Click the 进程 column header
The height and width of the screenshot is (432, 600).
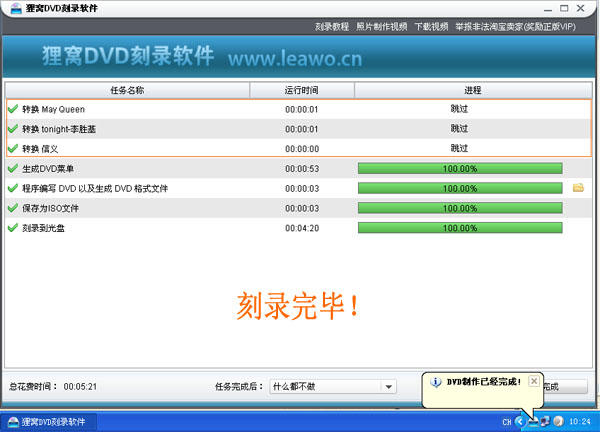tap(473, 90)
